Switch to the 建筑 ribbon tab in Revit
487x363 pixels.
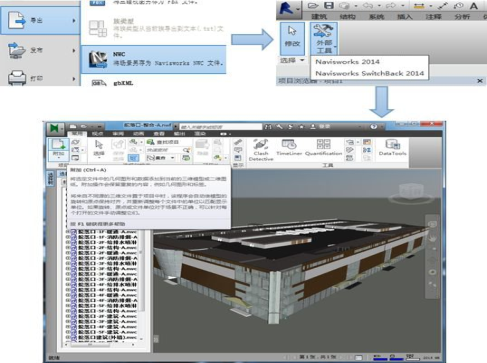pos(319,17)
